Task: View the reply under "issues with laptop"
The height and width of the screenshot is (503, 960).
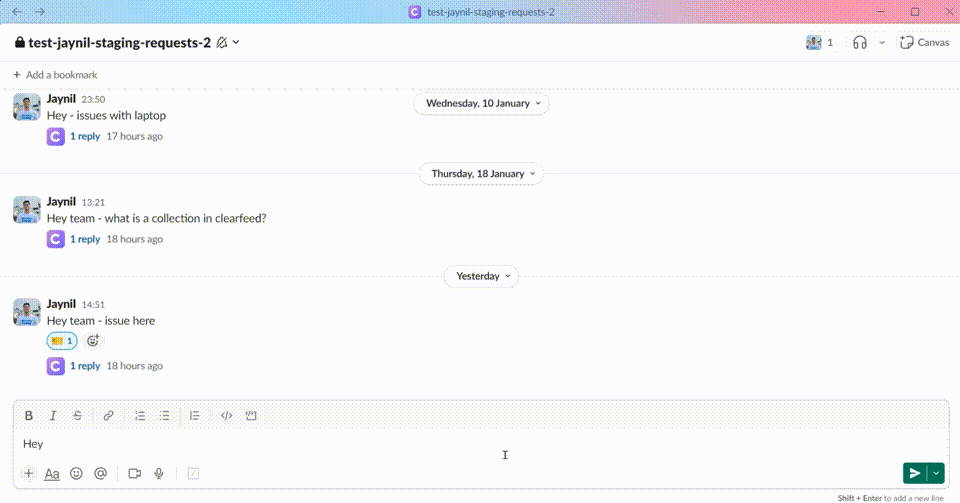Action: tap(85, 136)
